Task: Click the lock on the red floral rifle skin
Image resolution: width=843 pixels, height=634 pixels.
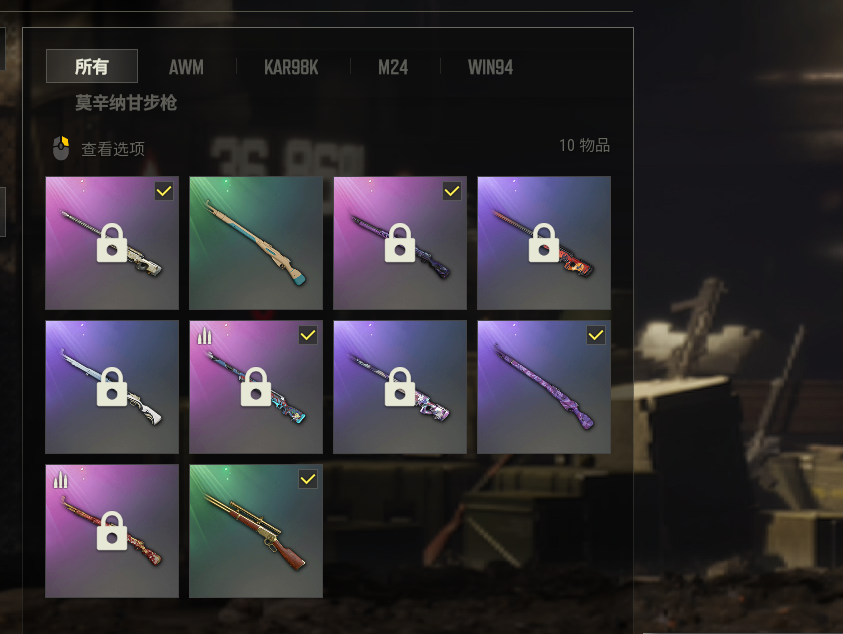Action: [x=112, y=531]
